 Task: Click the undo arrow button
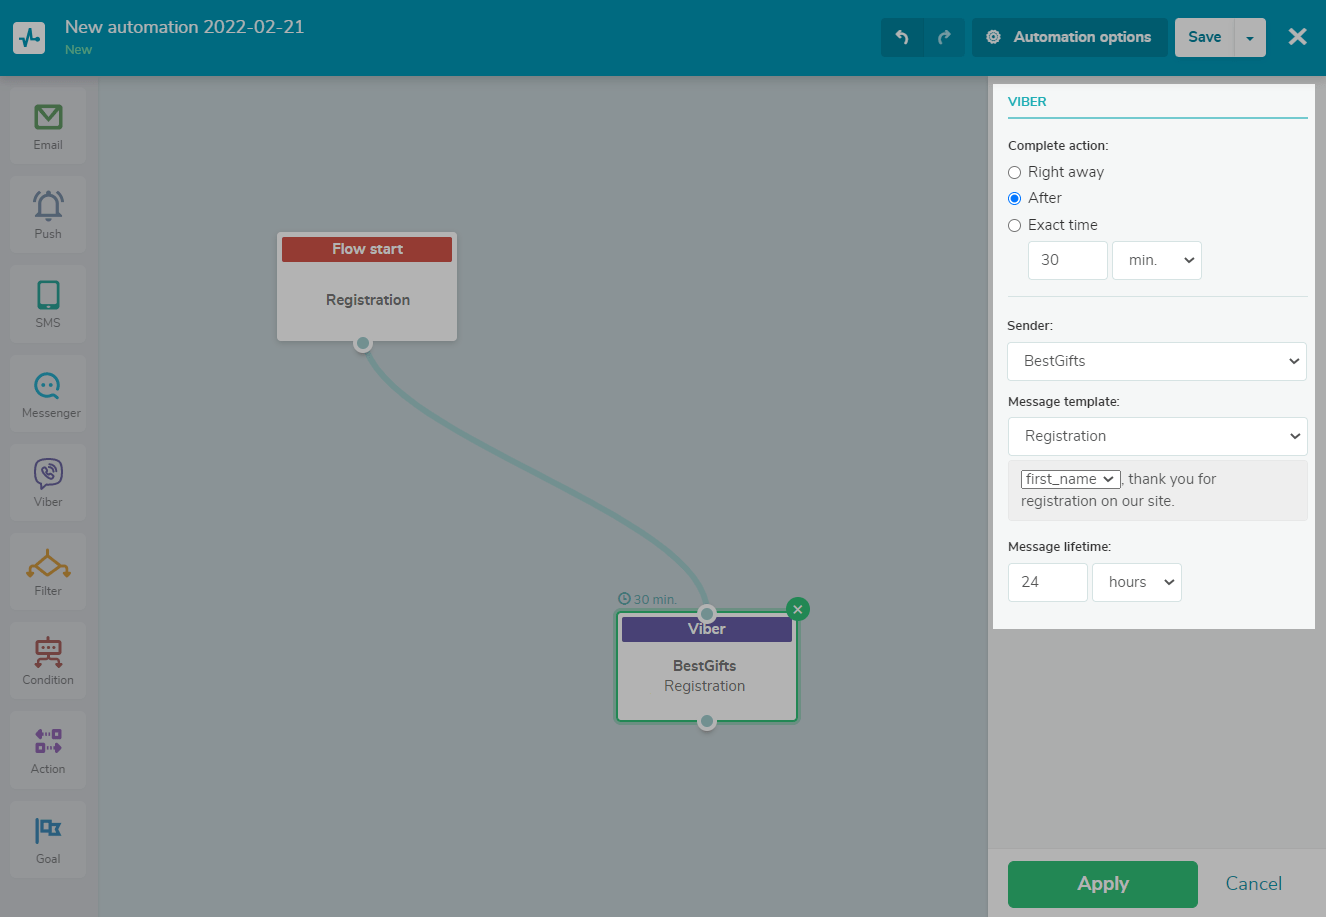(902, 37)
